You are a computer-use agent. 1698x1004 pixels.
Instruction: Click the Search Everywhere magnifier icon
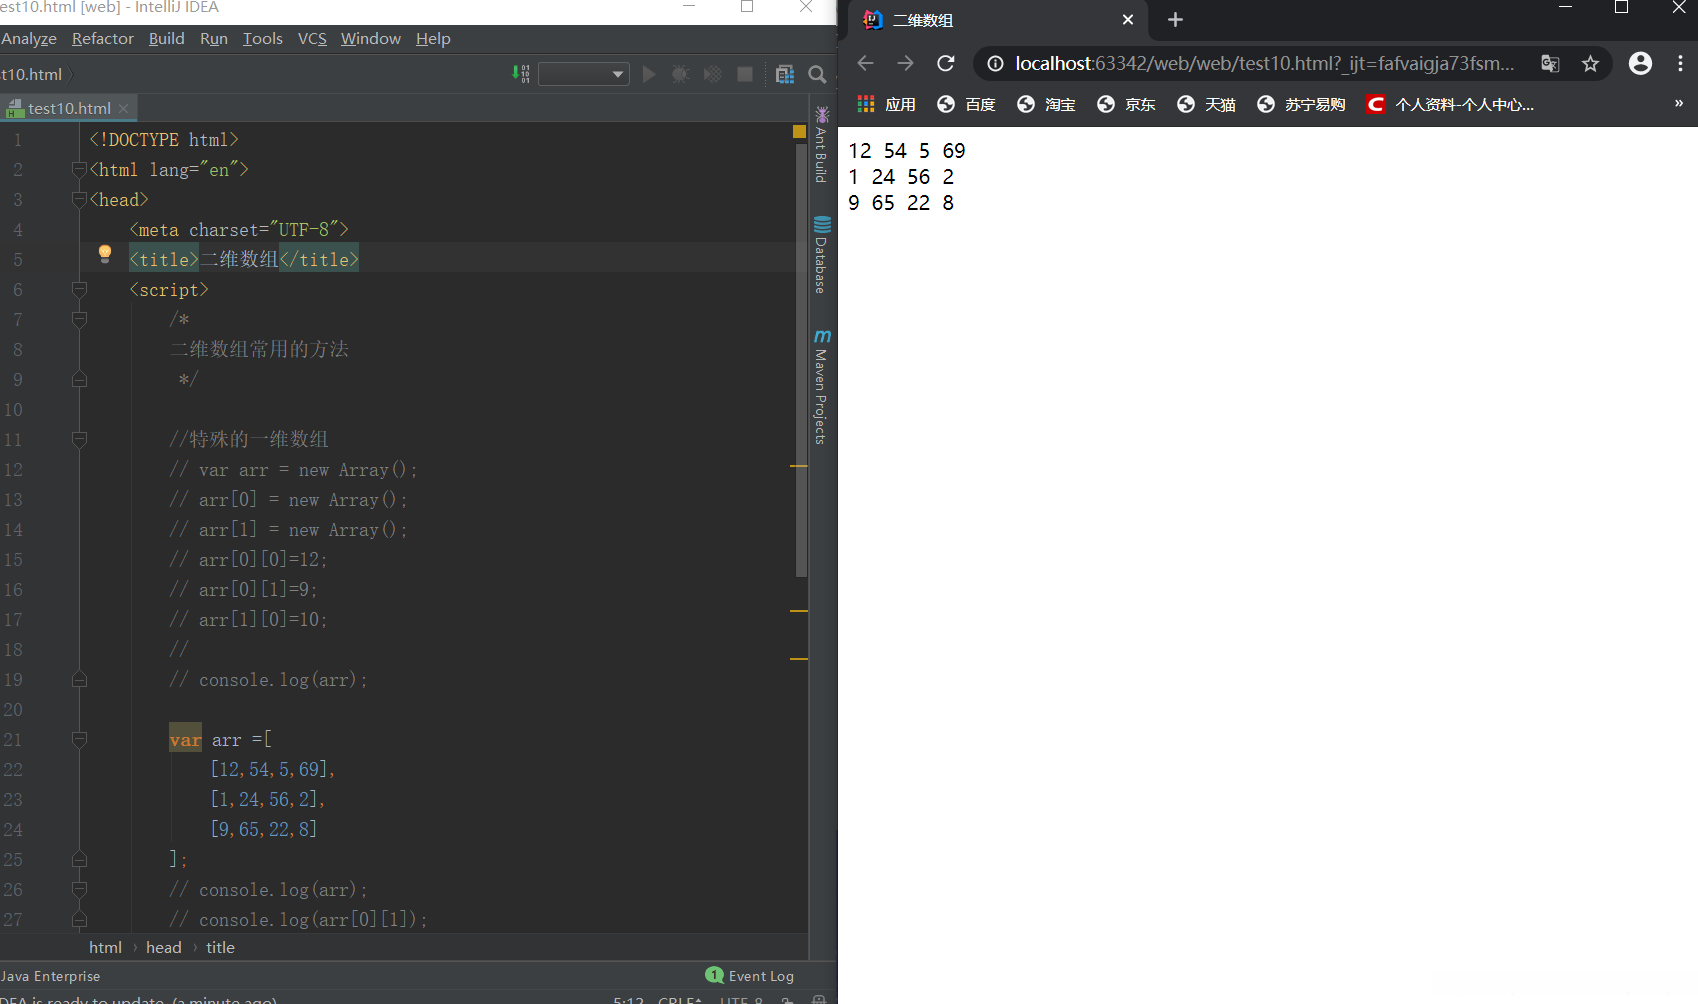click(x=817, y=74)
